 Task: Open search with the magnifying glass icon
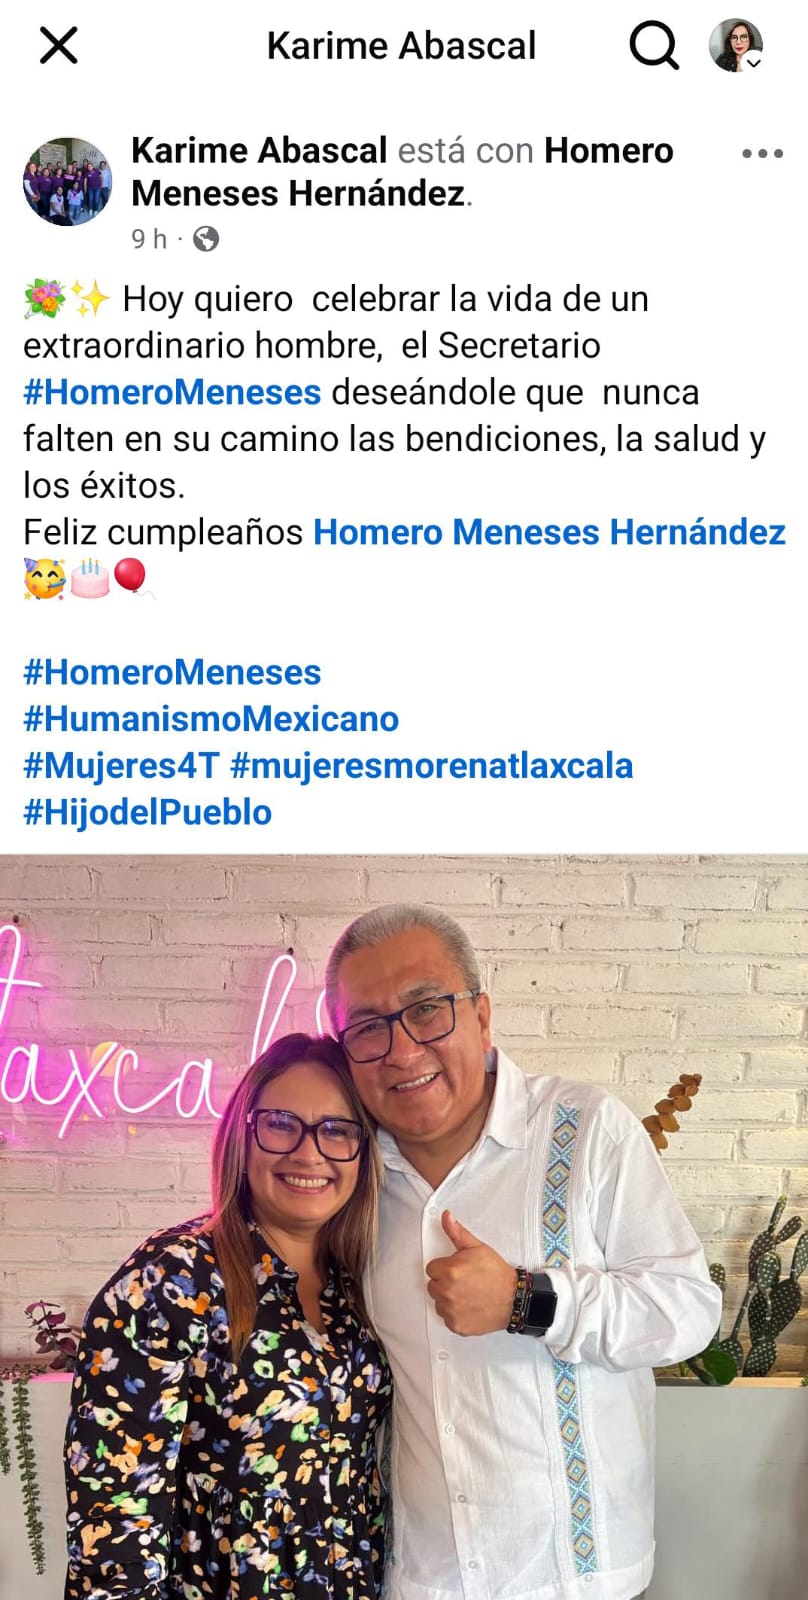(653, 46)
